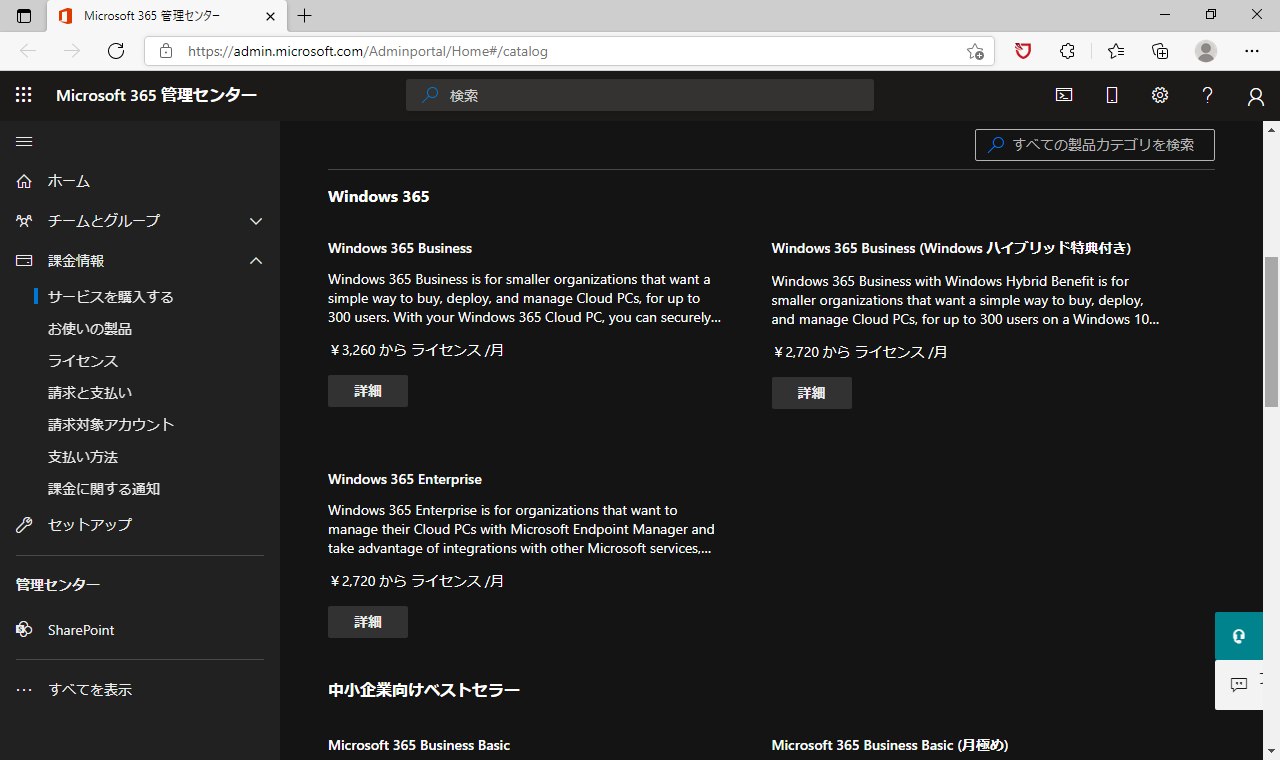1280x760 pixels.
Task: Click the page vertical scrollbar thumb
Action: pyautogui.click(x=1271, y=331)
